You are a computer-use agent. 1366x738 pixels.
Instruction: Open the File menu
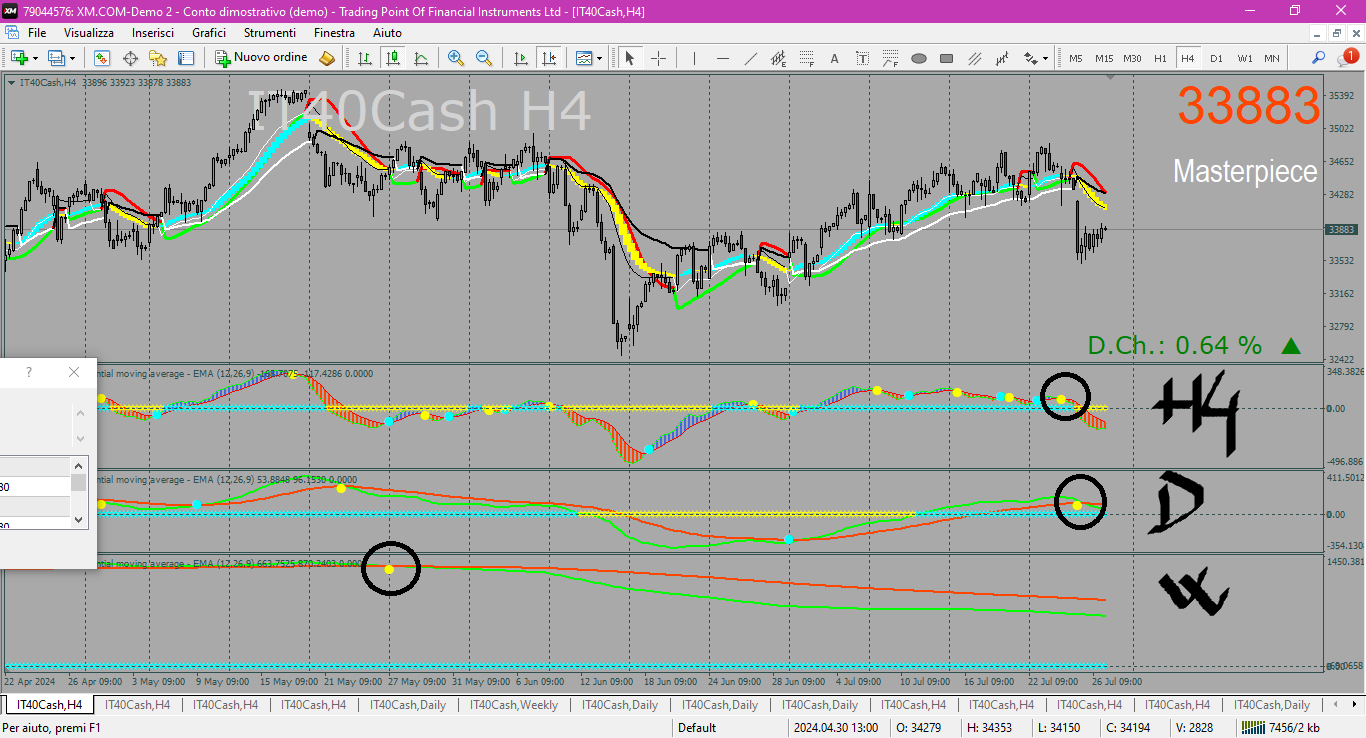(x=37, y=33)
